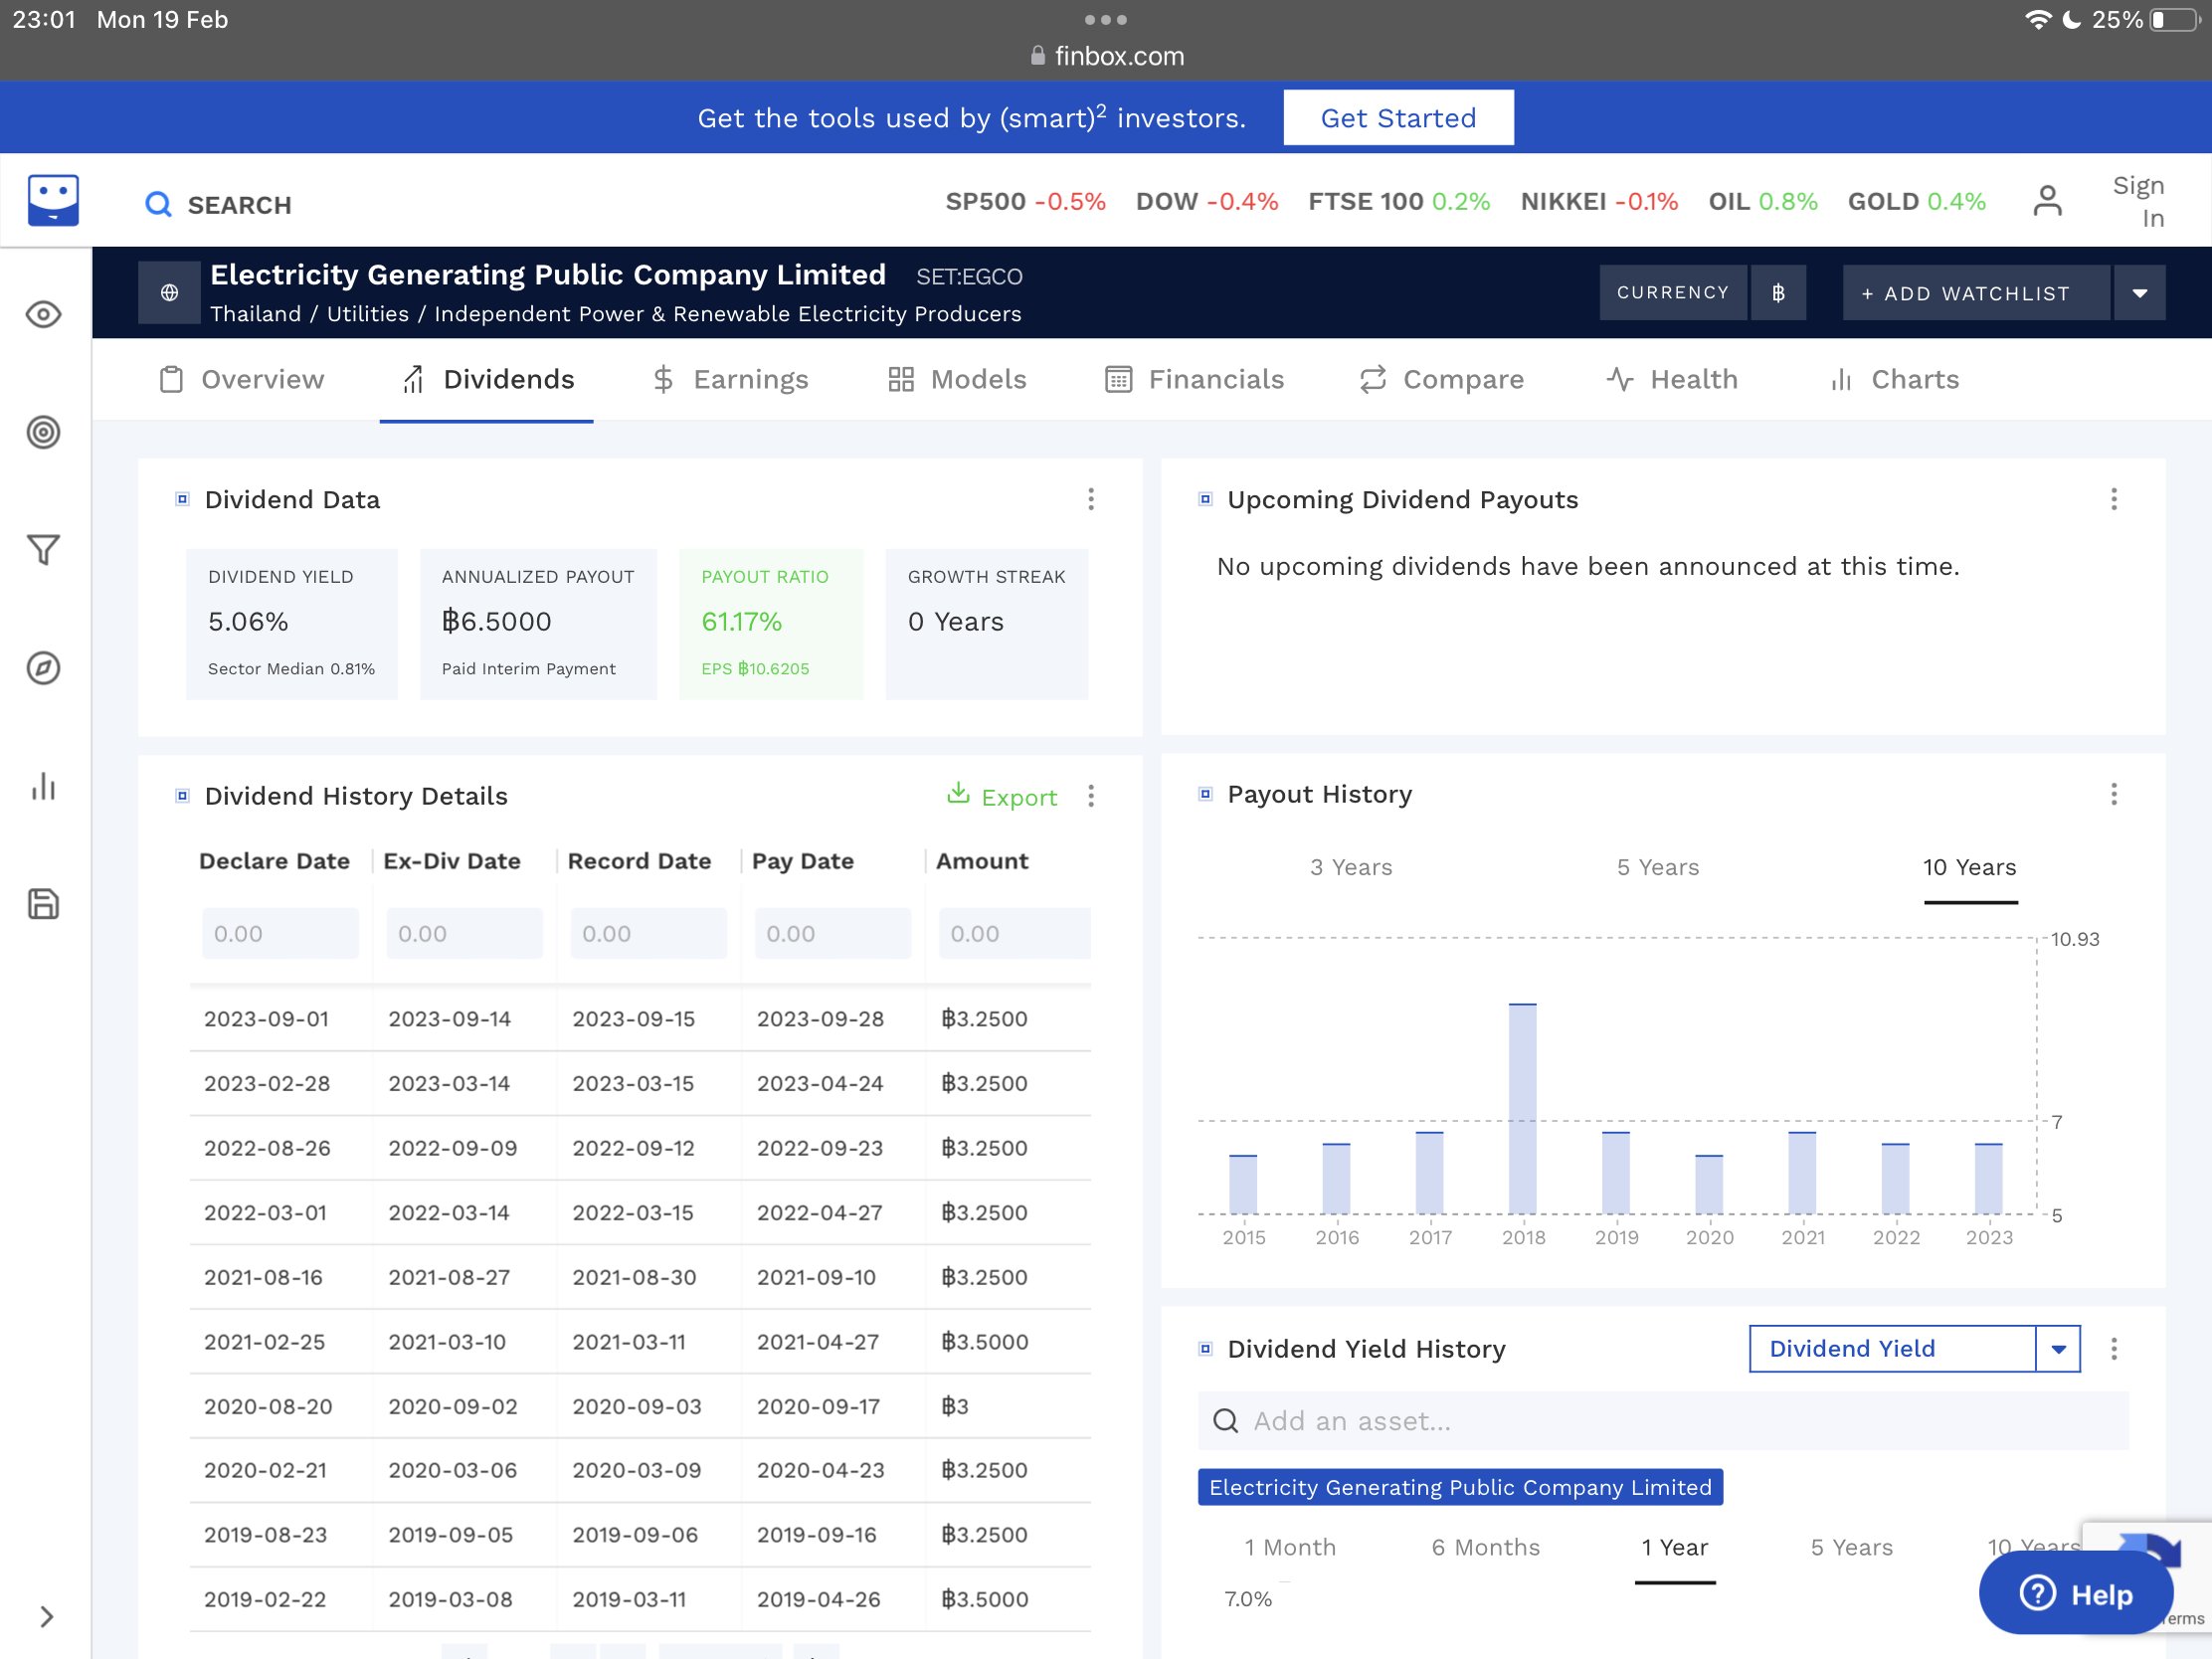Image resolution: width=2212 pixels, height=1659 pixels.
Task: Click the Ex-Div Date filter field
Action: (x=464, y=933)
